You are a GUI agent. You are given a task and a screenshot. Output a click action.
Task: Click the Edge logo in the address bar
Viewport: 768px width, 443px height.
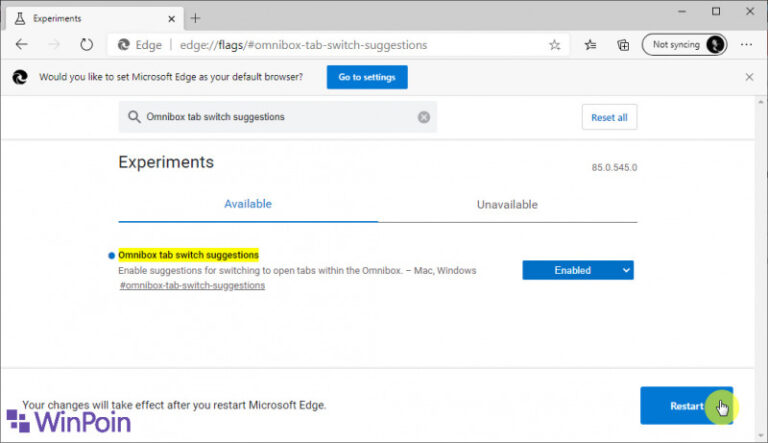click(123, 45)
